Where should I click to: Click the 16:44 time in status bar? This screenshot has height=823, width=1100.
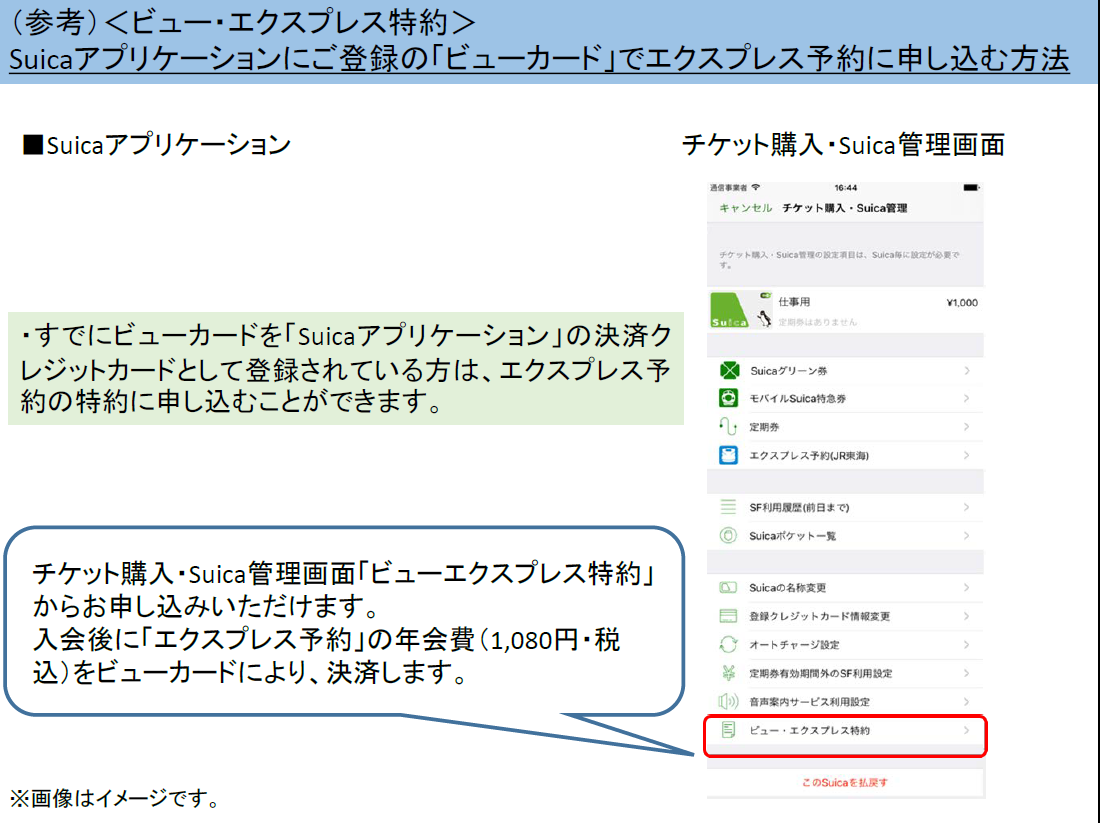click(x=845, y=187)
